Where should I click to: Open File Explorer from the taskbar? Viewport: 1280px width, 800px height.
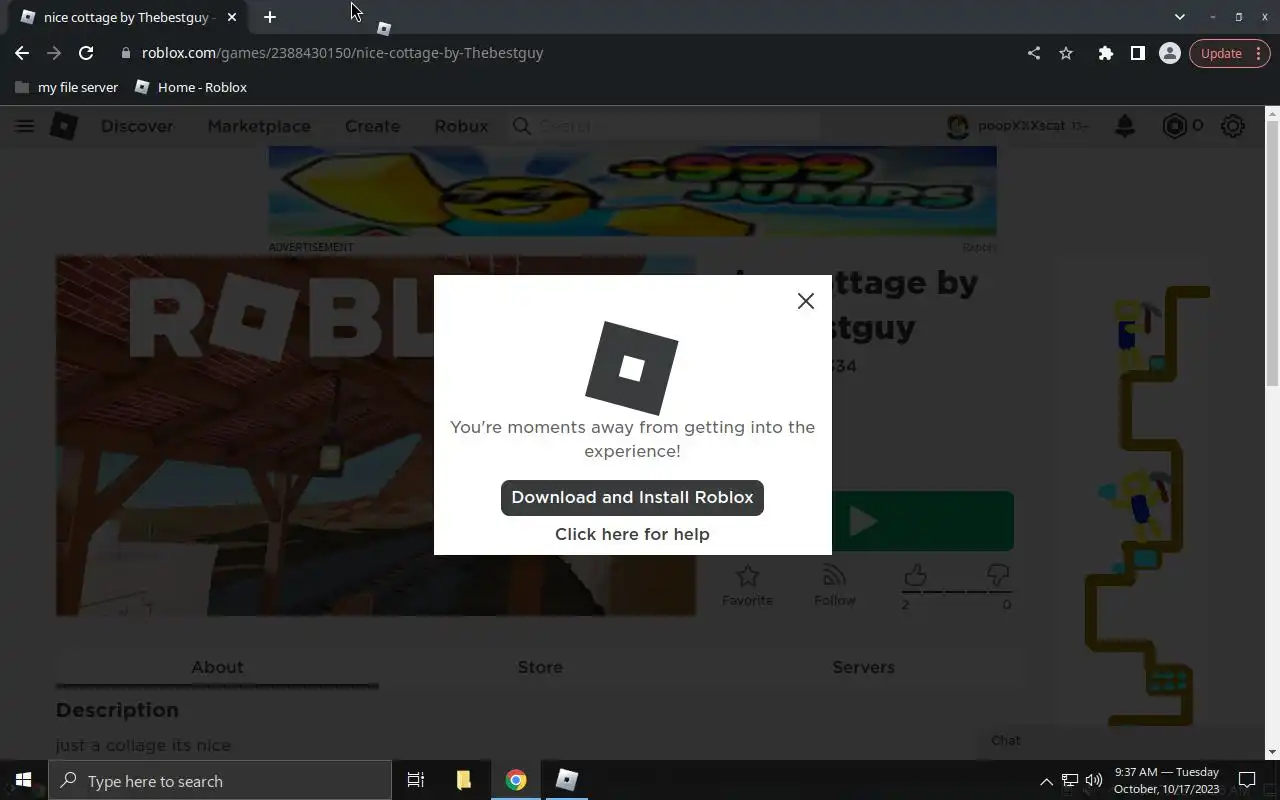point(464,780)
